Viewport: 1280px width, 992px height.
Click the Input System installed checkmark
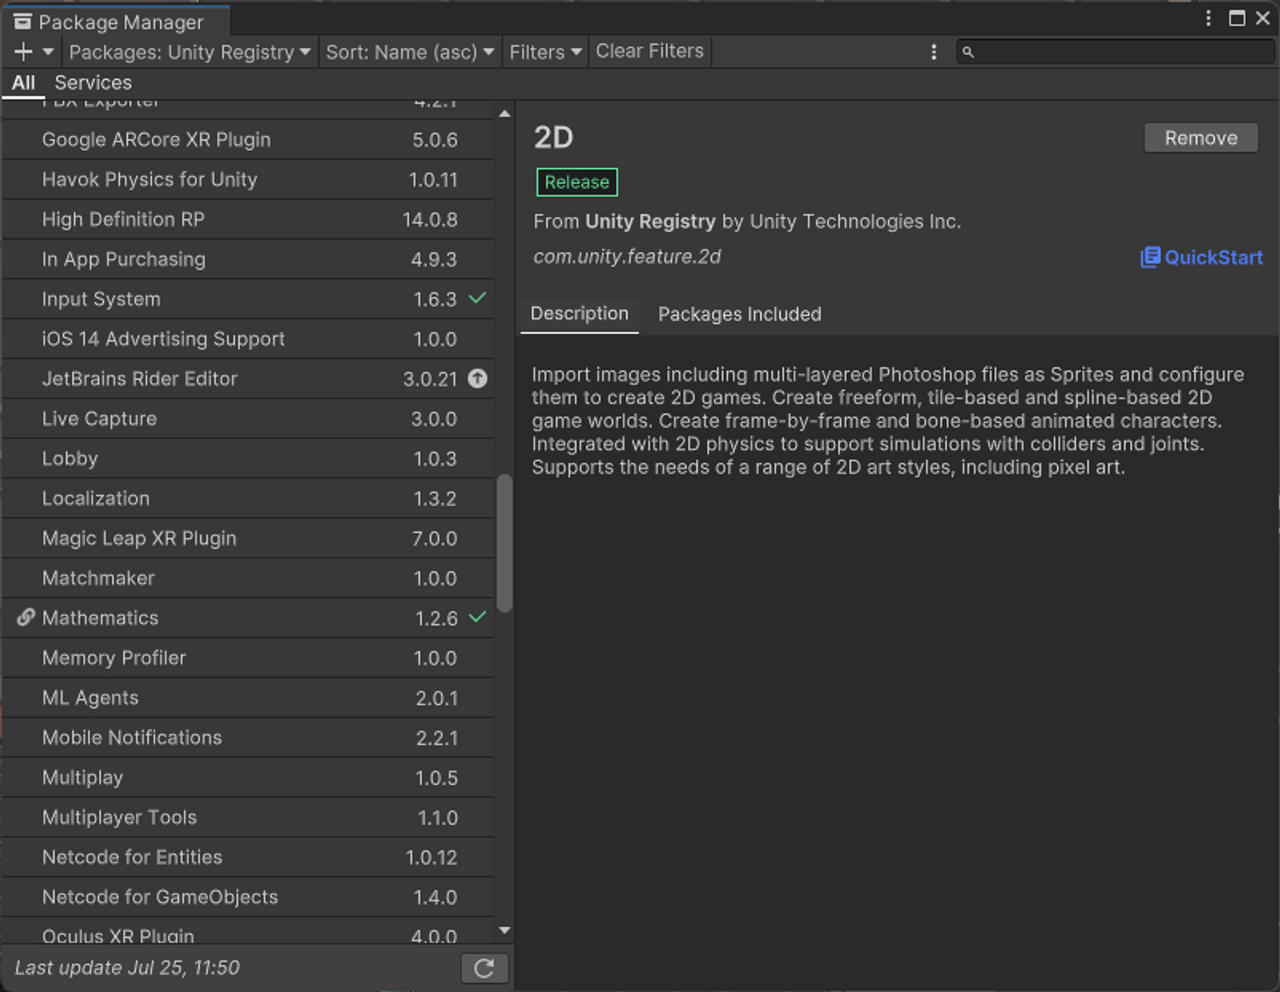(x=478, y=298)
